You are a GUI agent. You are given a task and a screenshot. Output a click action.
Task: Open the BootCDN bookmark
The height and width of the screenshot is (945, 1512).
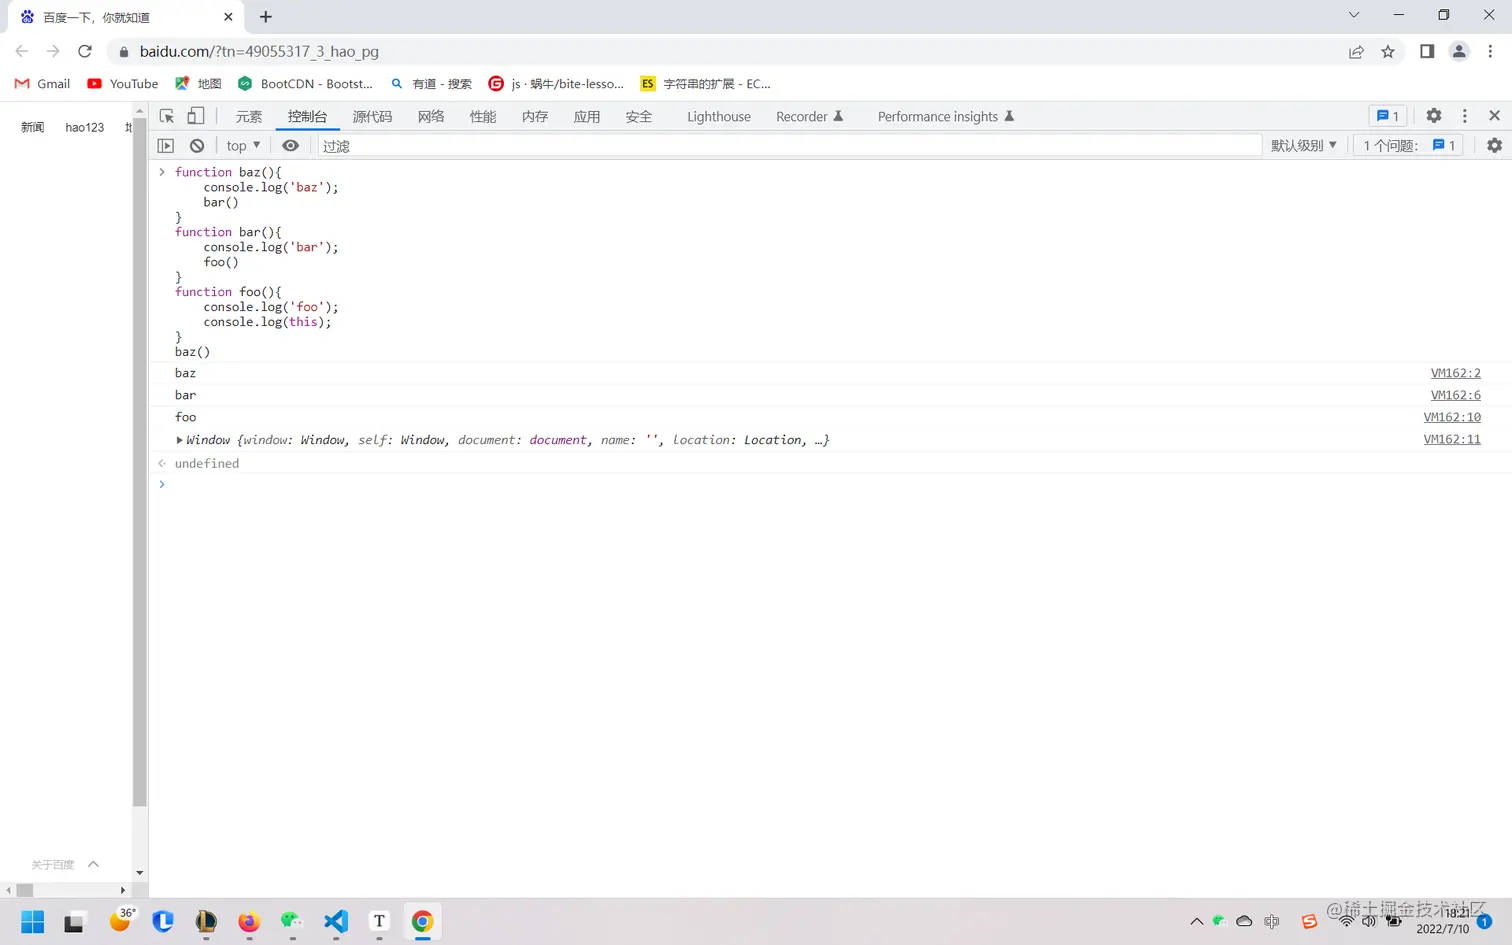click(x=305, y=84)
